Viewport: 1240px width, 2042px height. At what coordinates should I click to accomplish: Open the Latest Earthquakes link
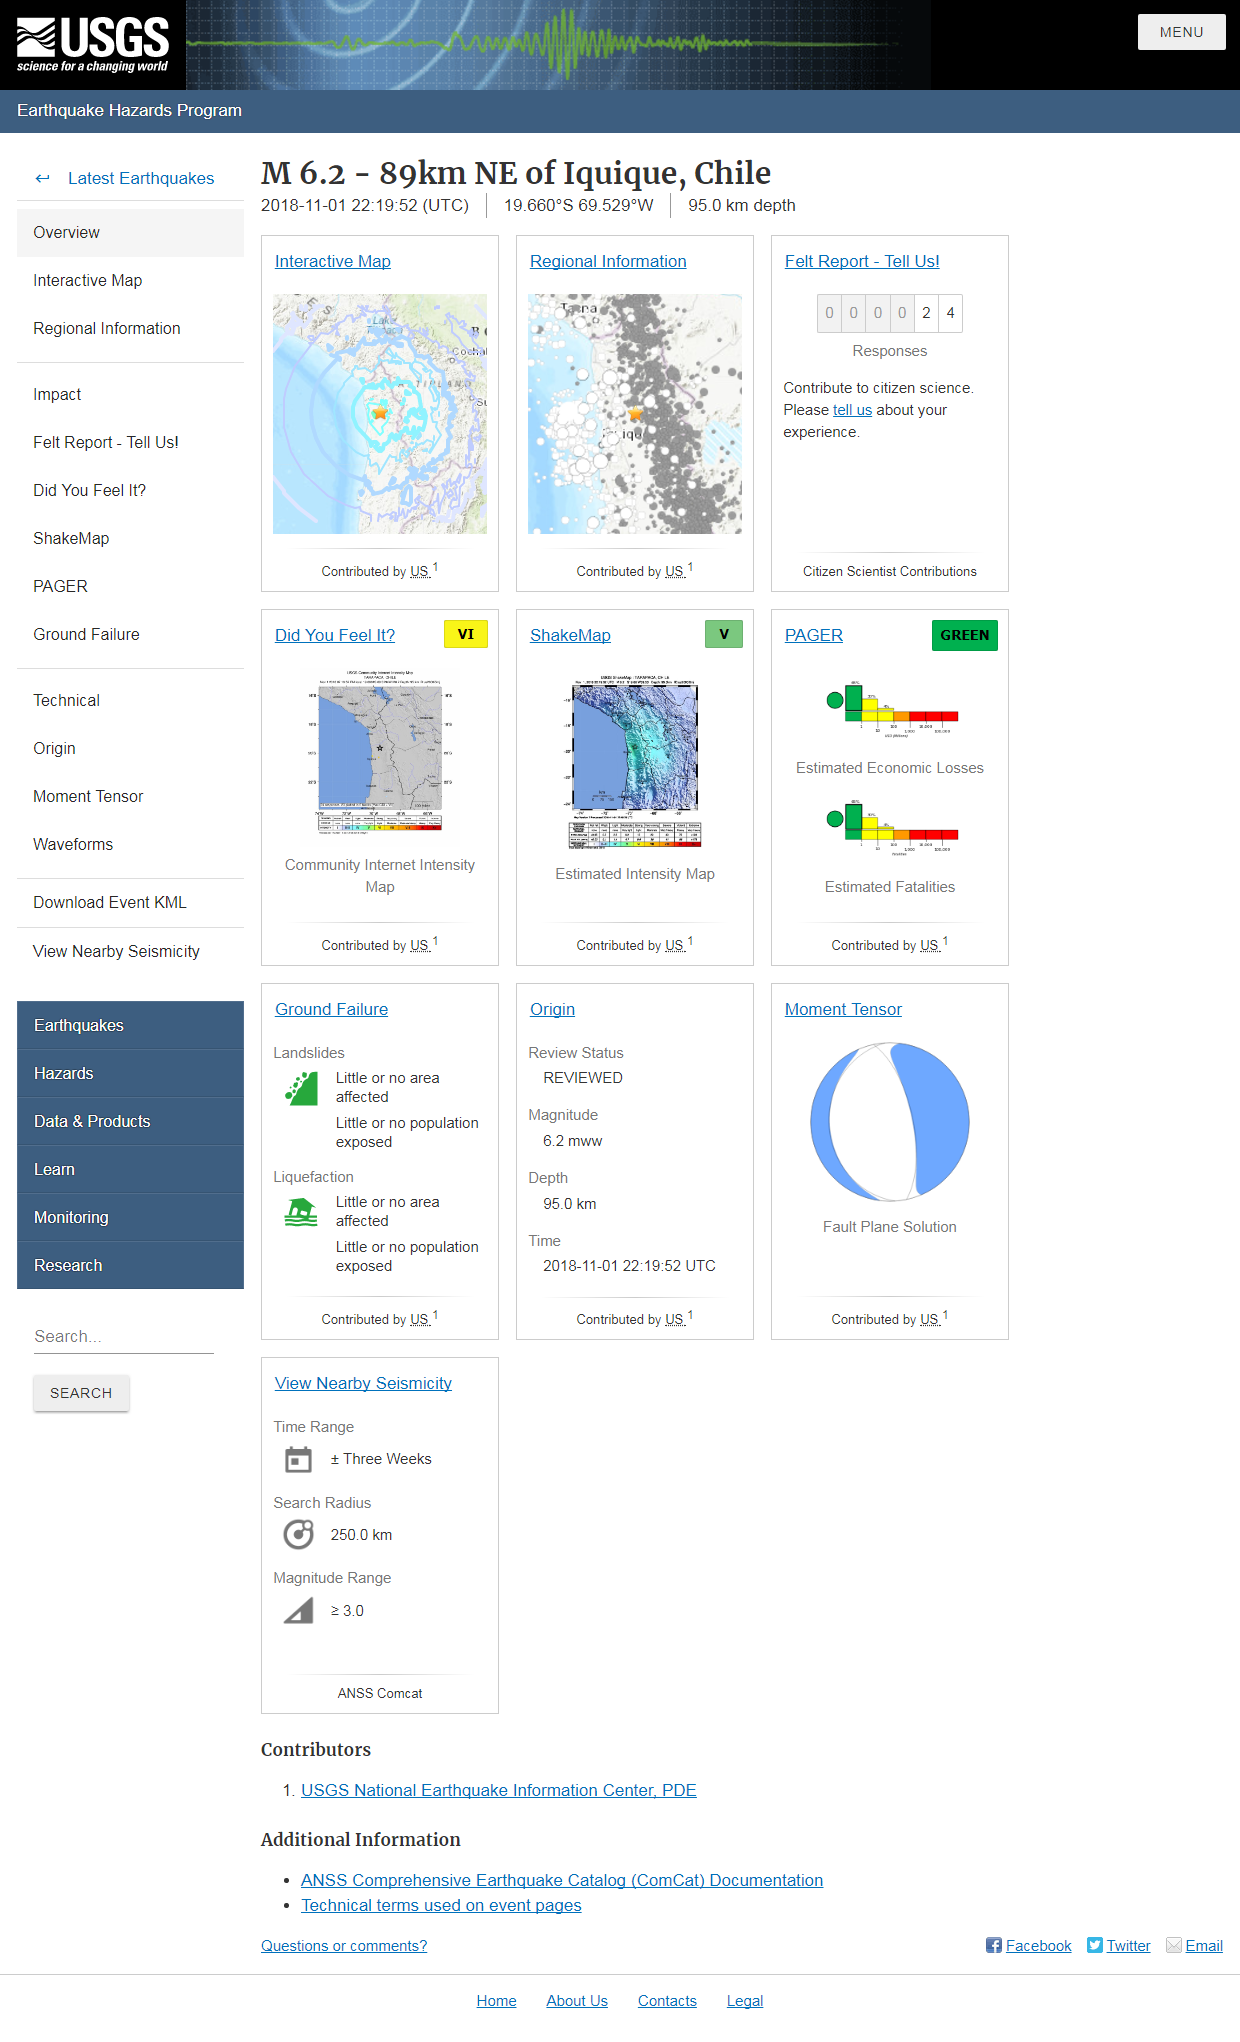(141, 178)
